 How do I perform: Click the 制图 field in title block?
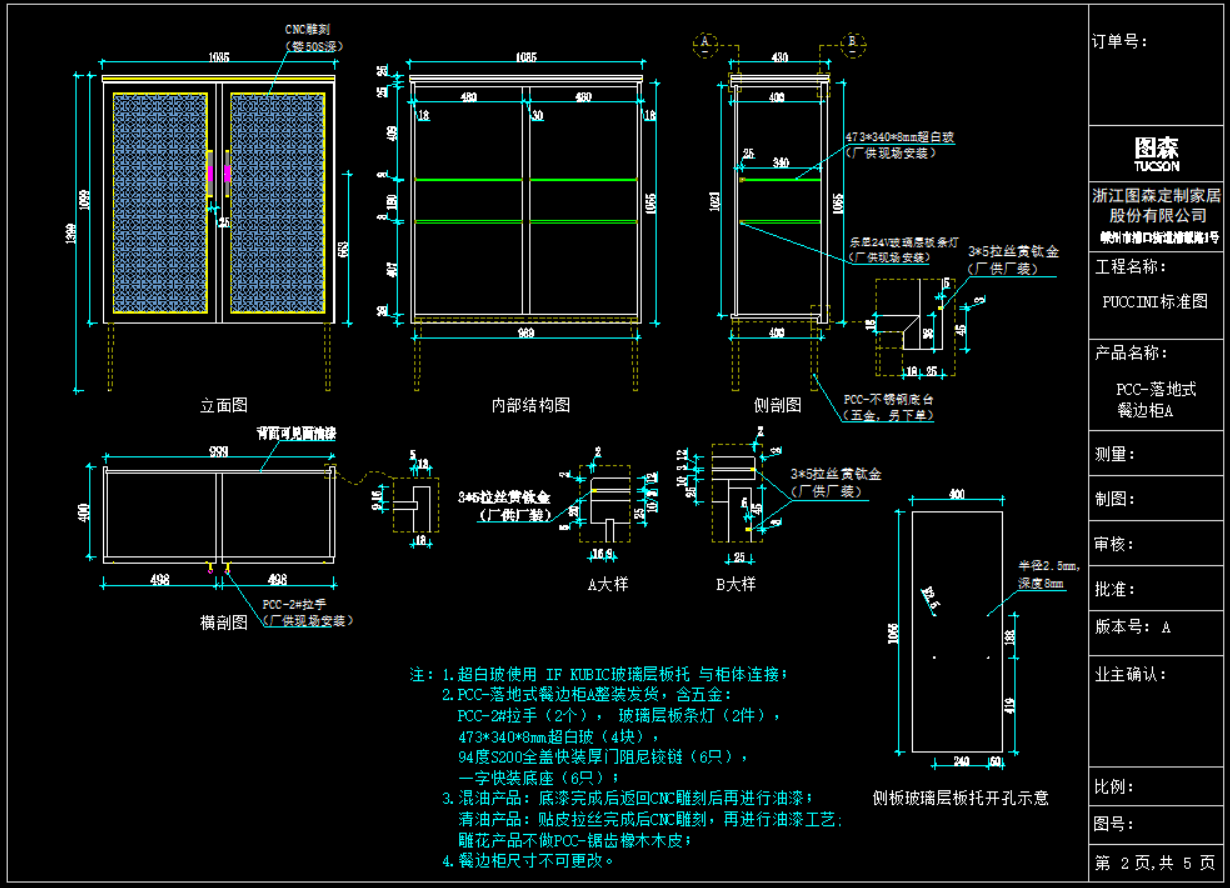1115,499
